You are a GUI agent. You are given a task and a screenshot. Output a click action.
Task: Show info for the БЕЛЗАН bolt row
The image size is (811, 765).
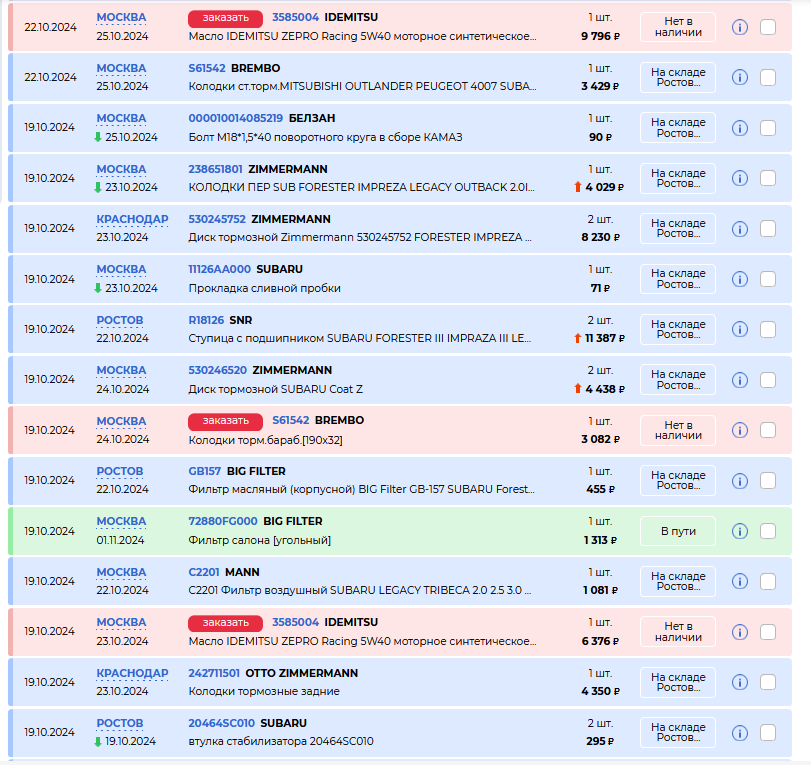click(740, 128)
